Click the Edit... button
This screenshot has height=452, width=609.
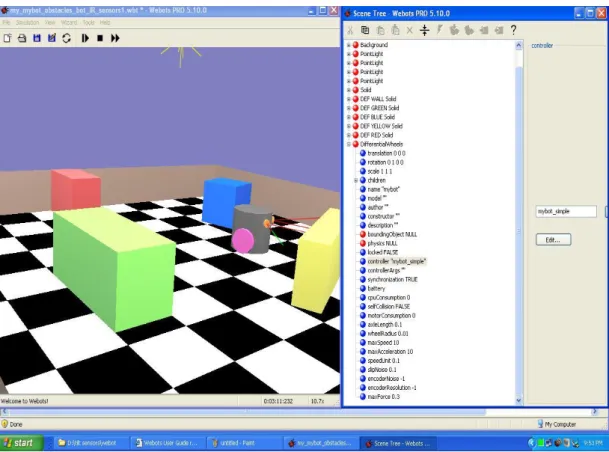point(553,240)
